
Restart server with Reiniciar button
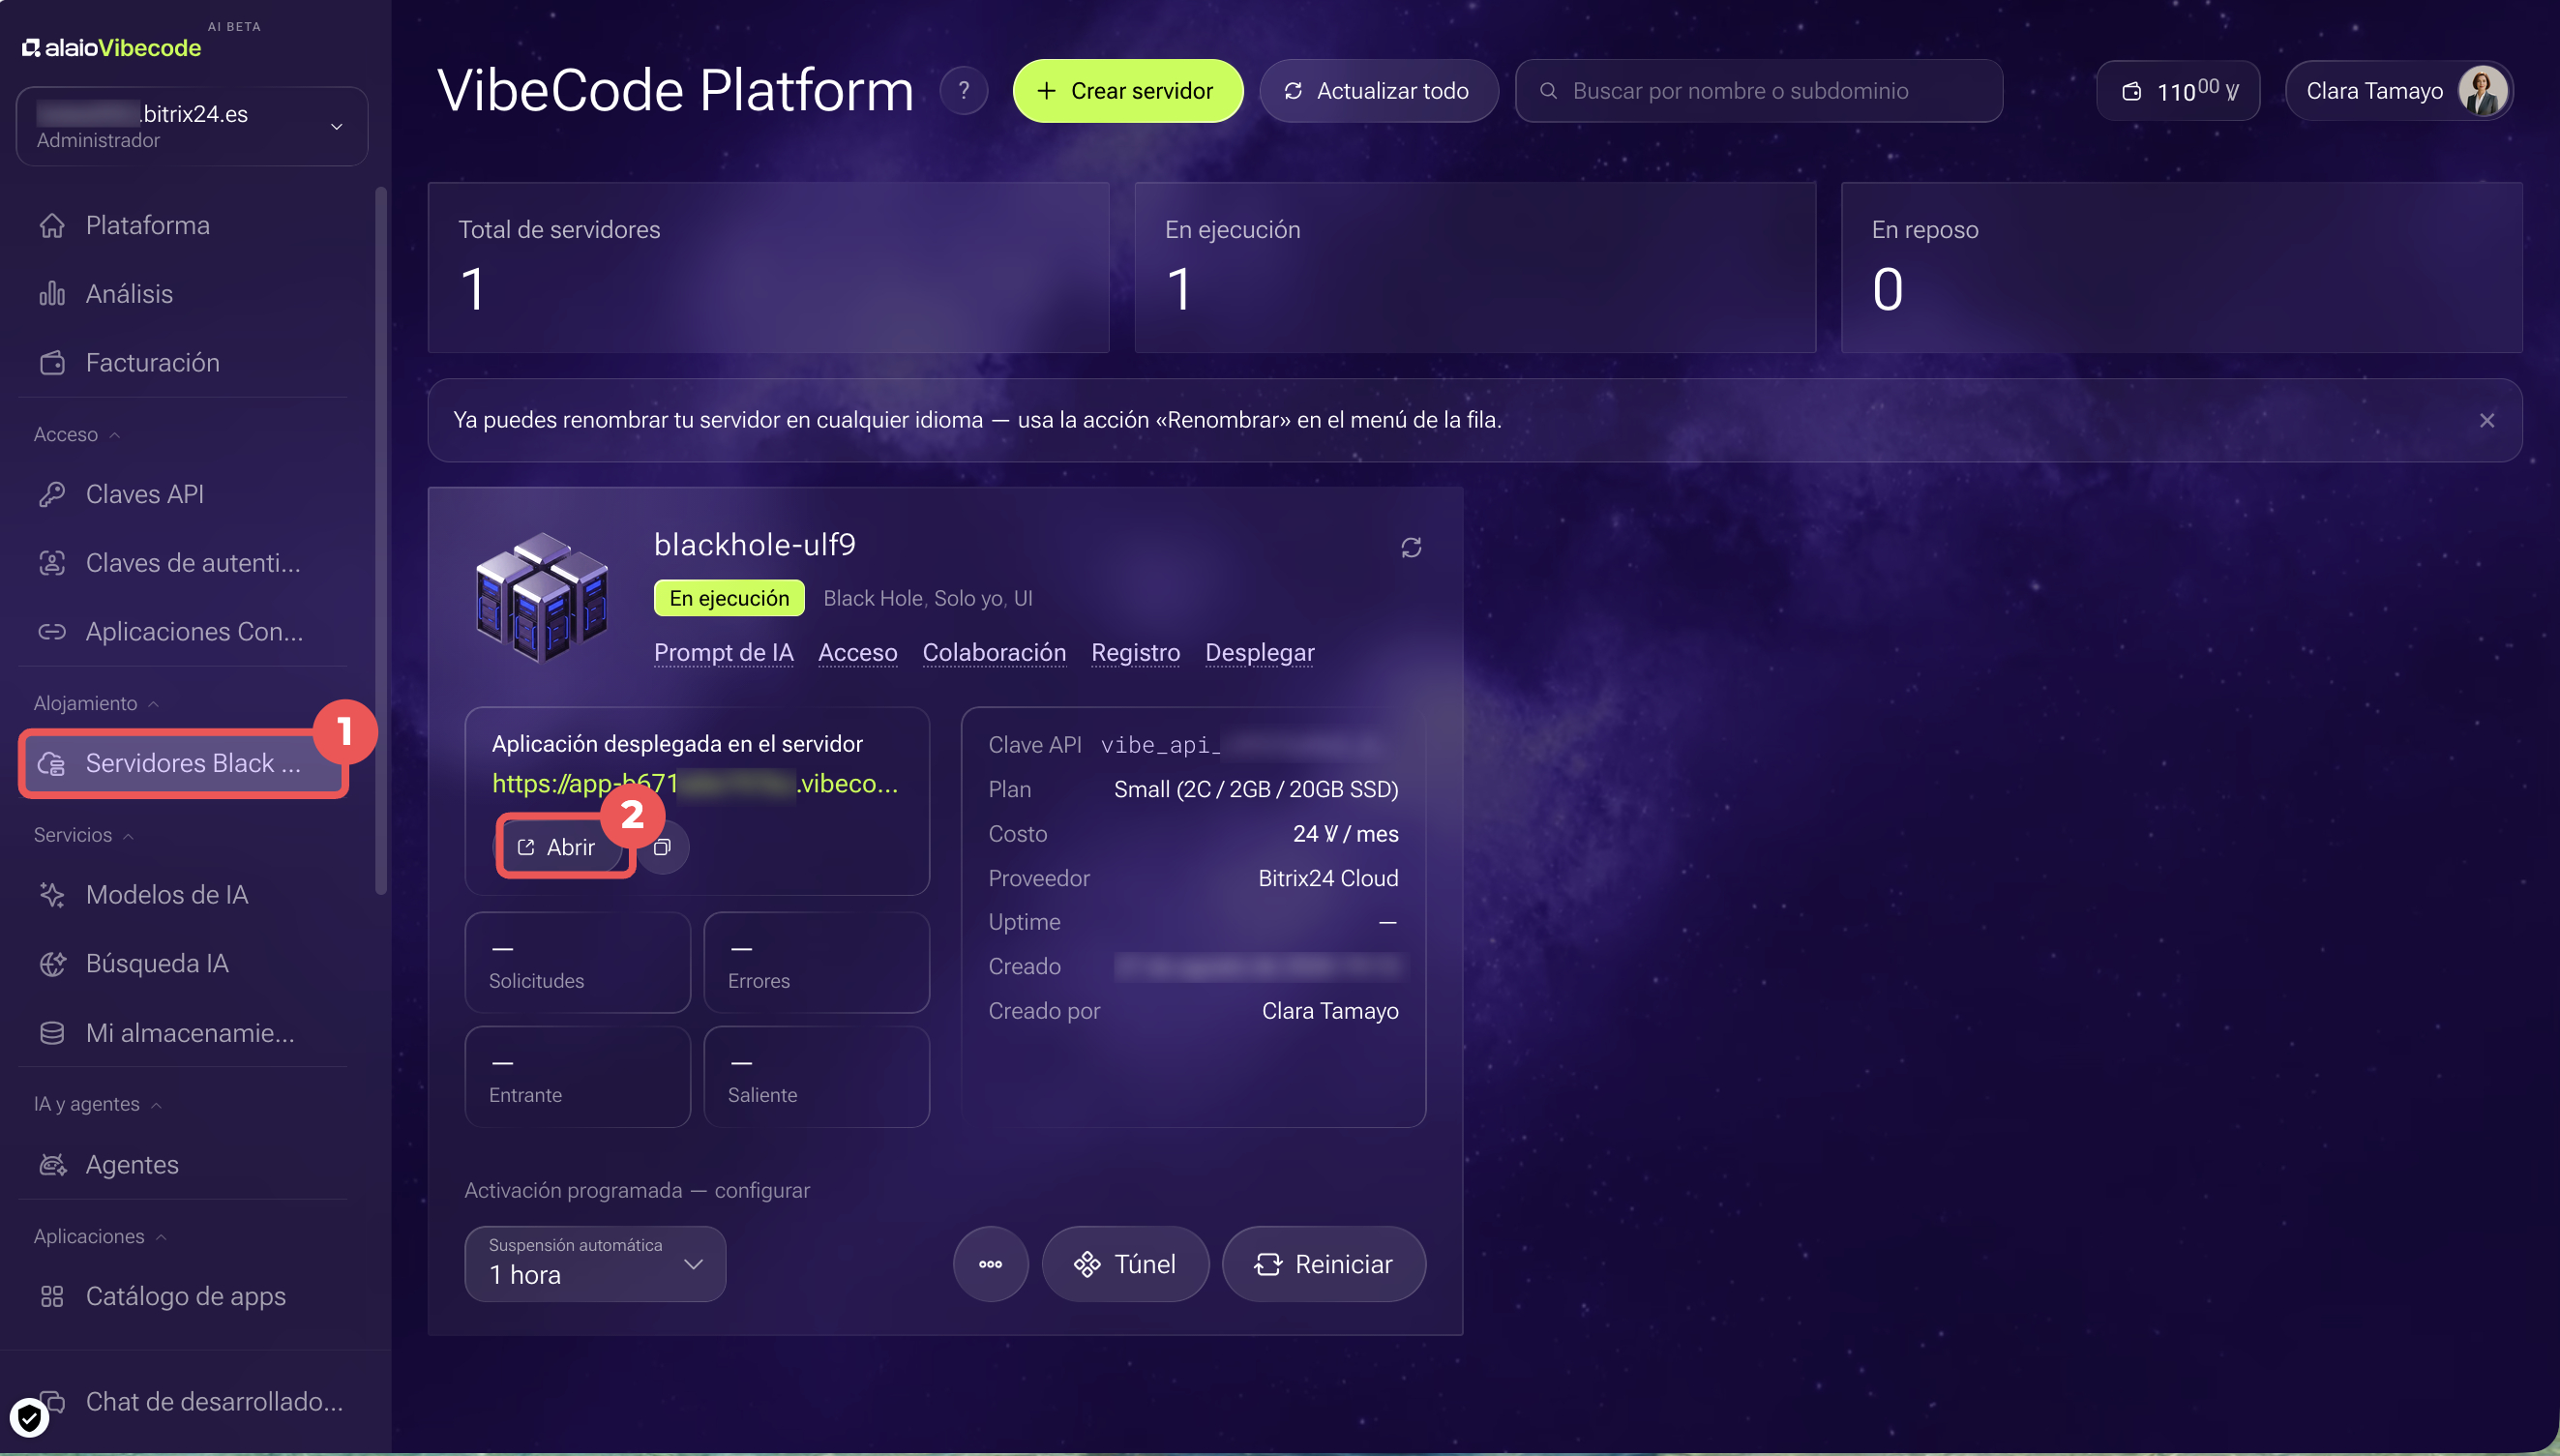coord(1323,1264)
